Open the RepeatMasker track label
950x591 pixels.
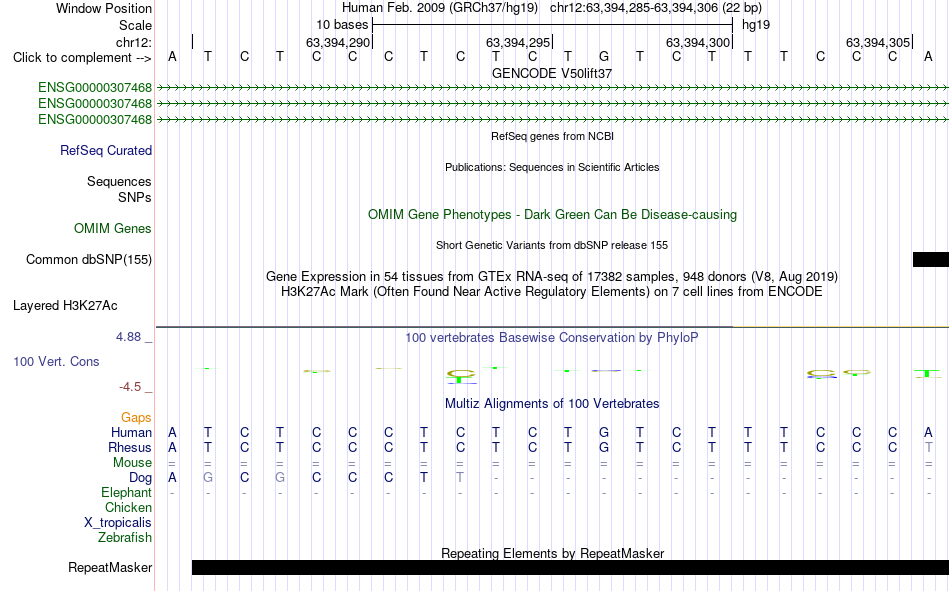[x=110, y=567]
